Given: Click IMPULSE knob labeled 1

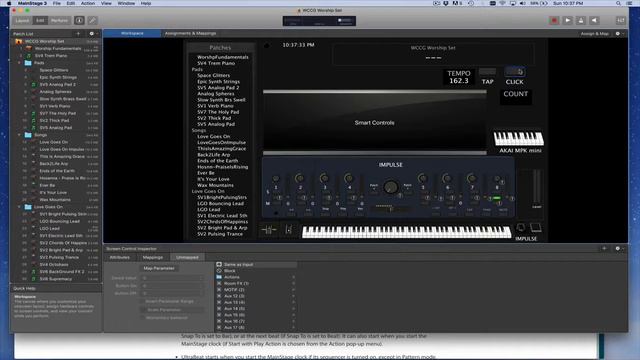Looking at the screenshot, I should (x=276, y=178).
